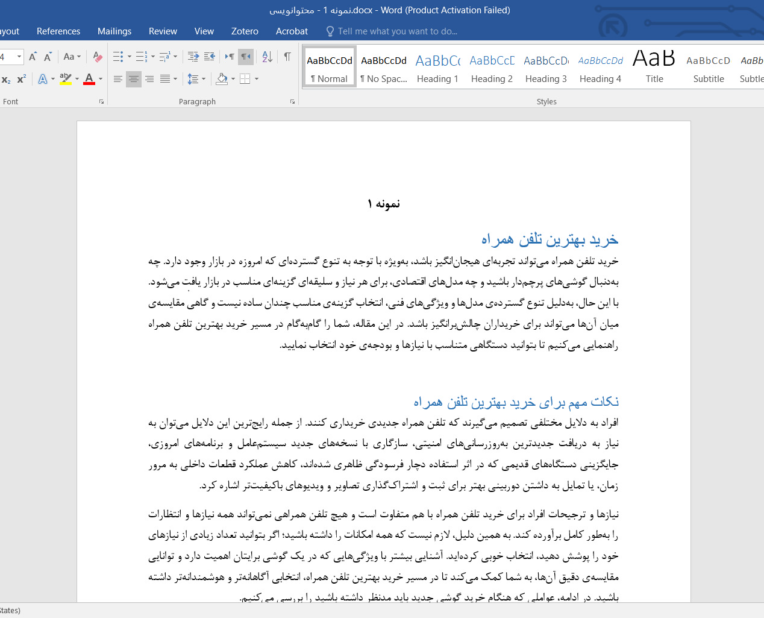The image size is (764, 618).
Task: Expand the numbering library dropdown
Action: [x=153, y=57]
